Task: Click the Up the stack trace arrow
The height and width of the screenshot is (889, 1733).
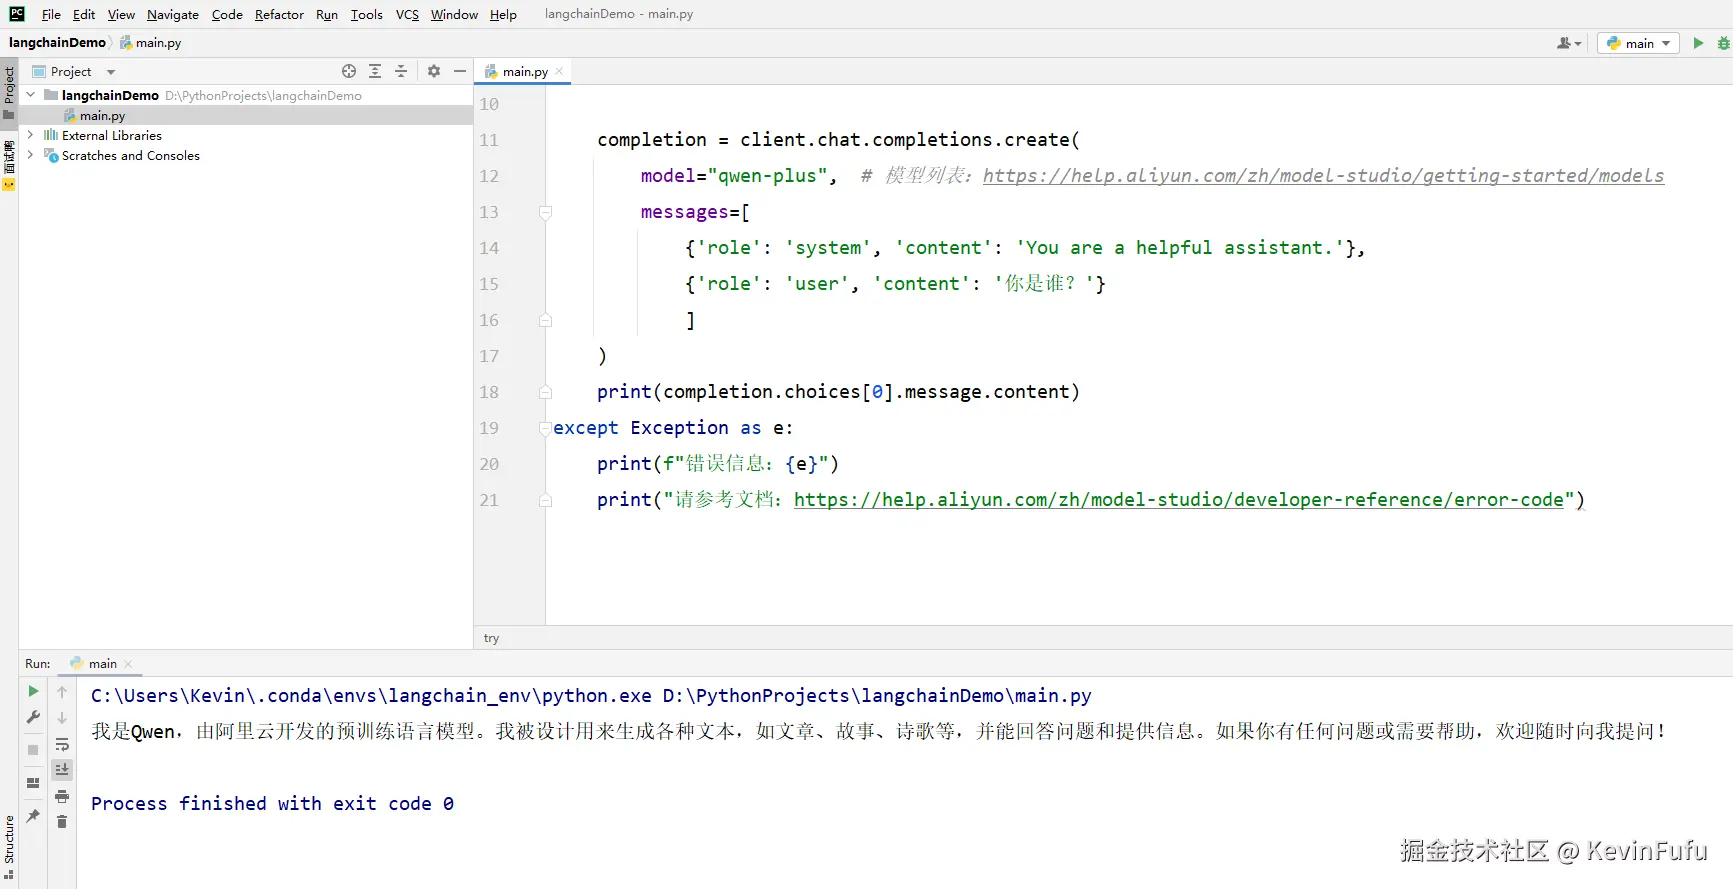Action: tap(62, 692)
